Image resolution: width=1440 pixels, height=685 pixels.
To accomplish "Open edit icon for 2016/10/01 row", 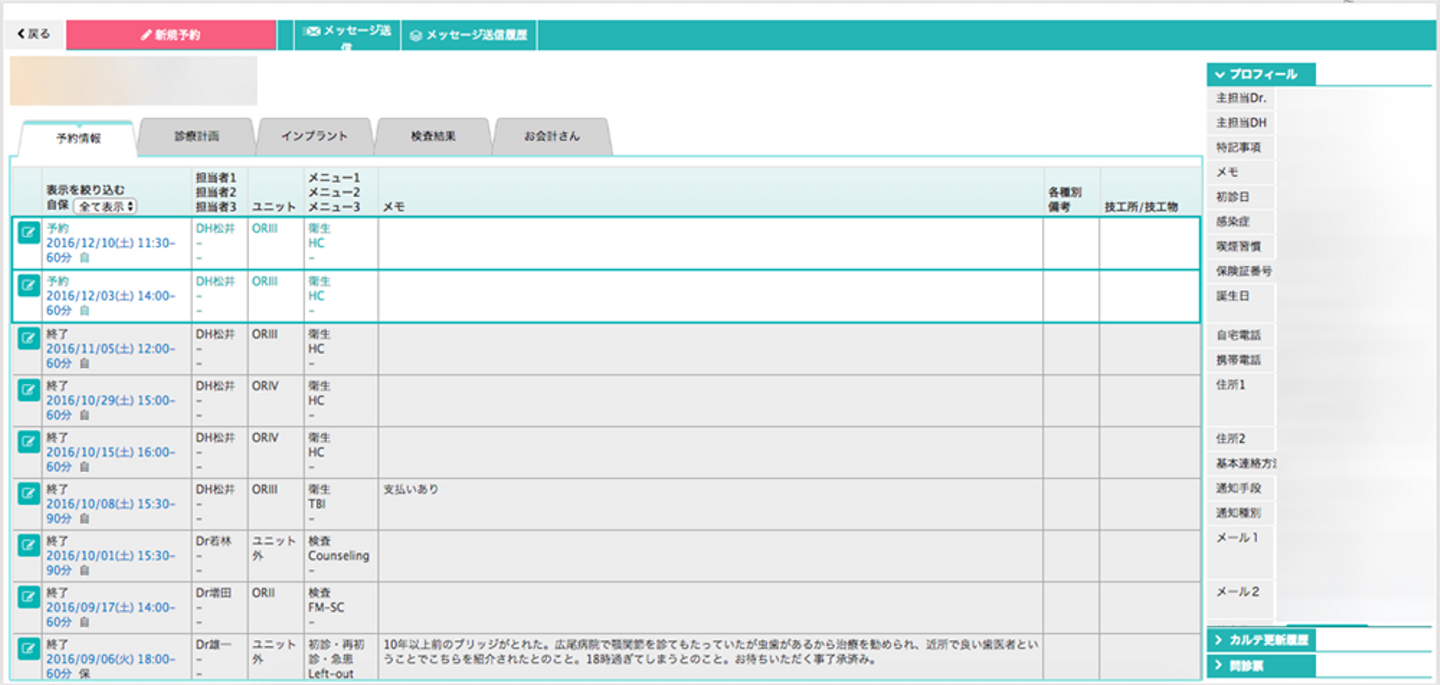I will (x=28, y=546).
